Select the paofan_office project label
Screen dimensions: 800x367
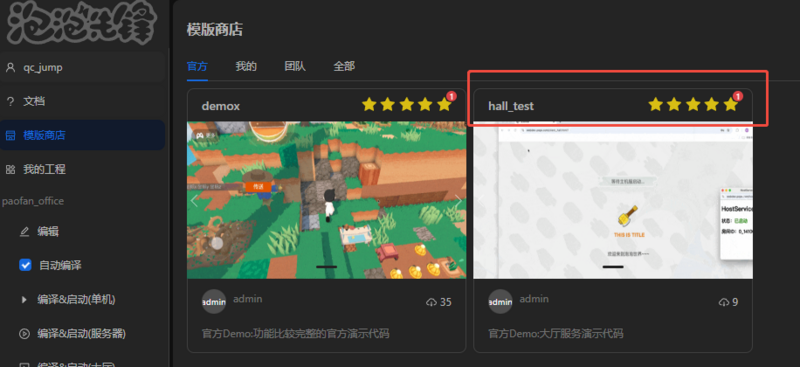point(33,201)
